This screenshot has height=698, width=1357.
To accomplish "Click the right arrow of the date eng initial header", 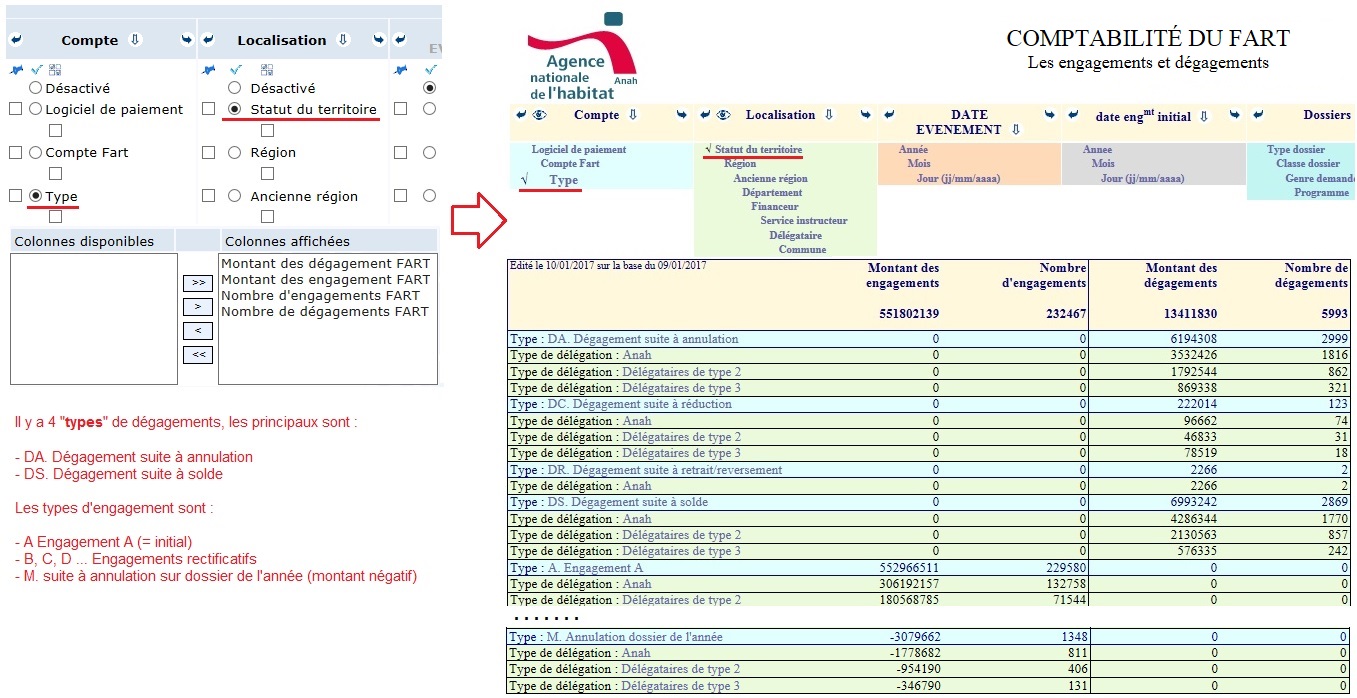I will pos(1234,115).
